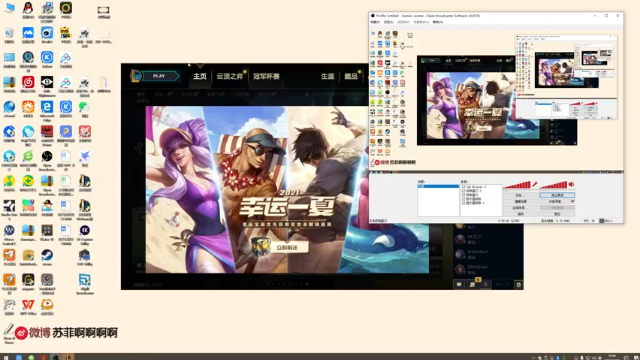
Task: Go to the 藏品 tab
Action: point(351,76)
